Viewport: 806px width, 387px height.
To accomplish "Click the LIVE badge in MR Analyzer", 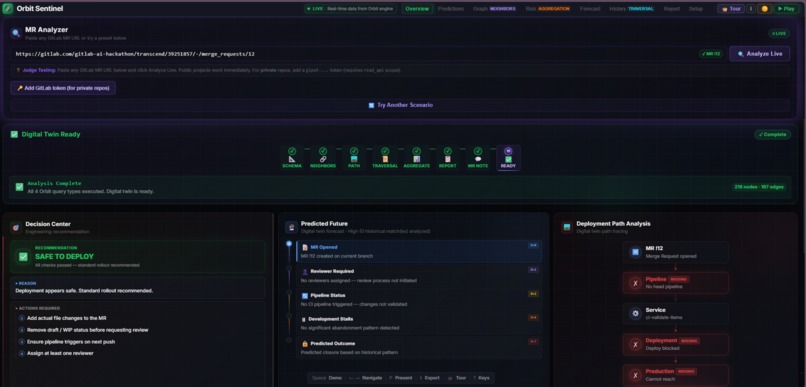I will click(x=779, y=33).
